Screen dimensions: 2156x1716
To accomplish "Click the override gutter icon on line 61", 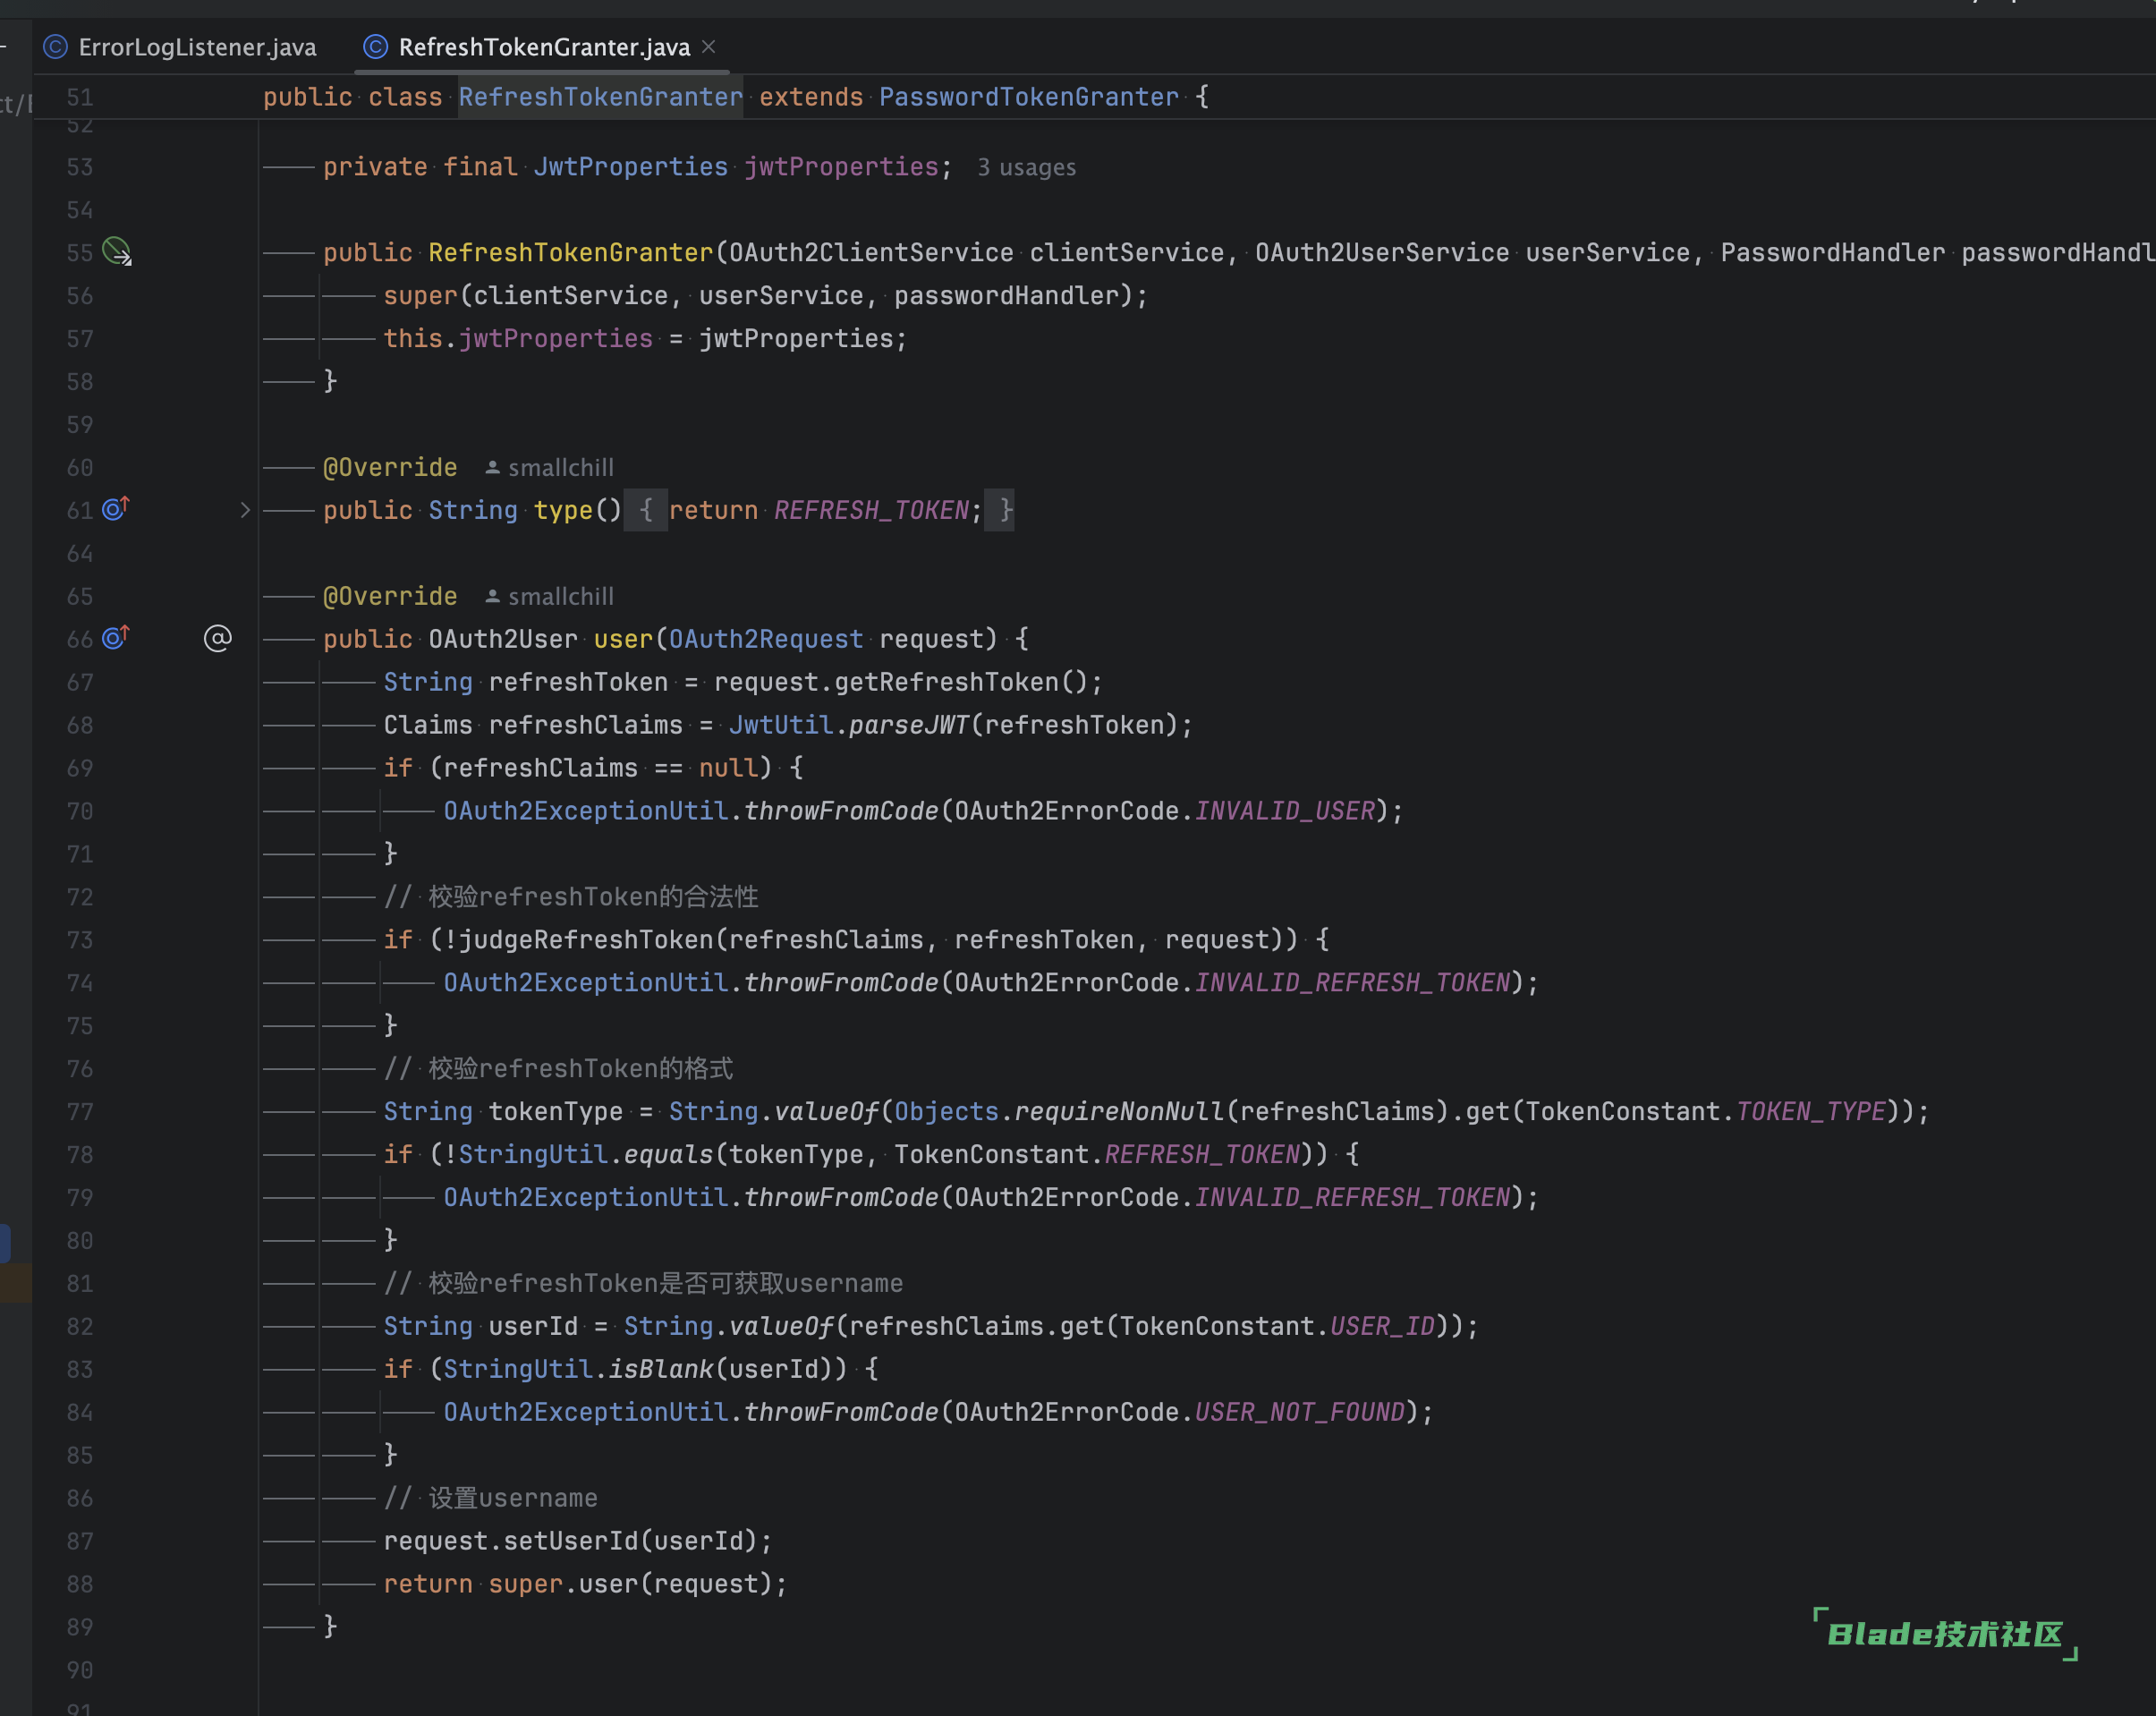I will (x=116, y=509).
